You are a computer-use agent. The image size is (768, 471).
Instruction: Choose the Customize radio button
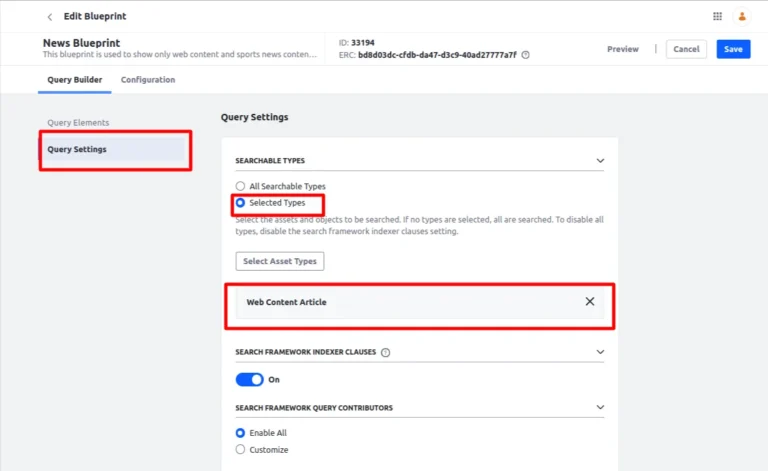[240, 449]
